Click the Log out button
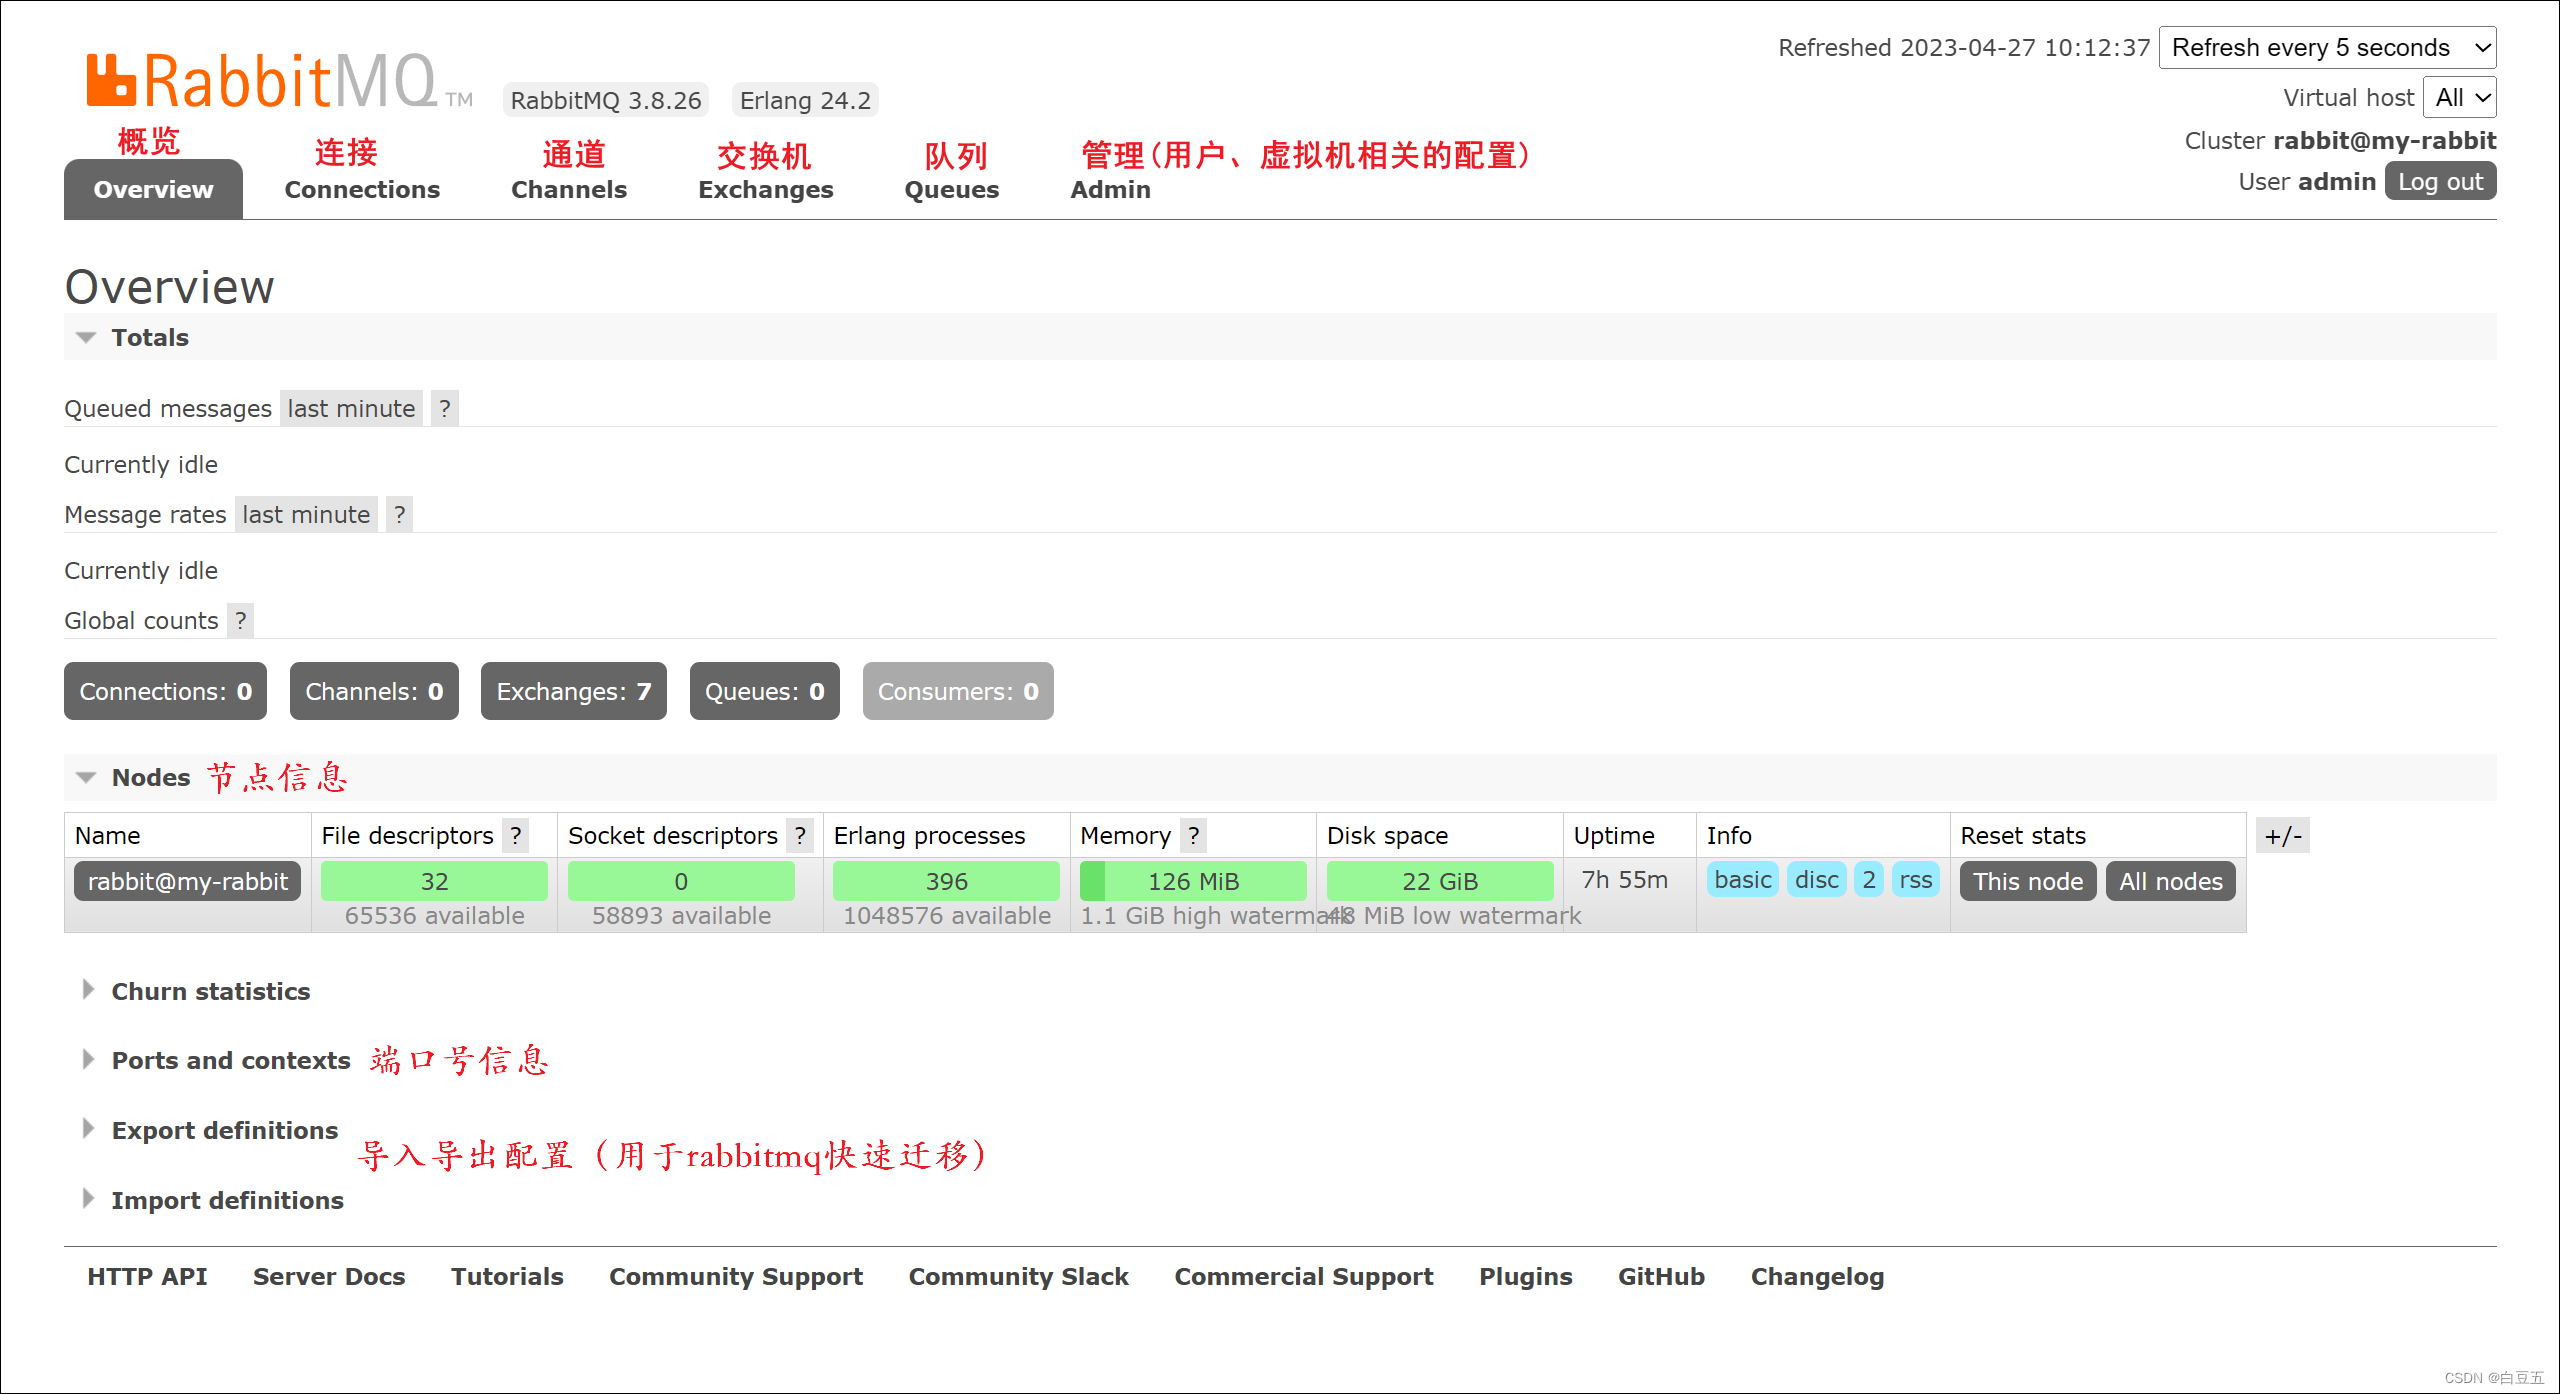The height and width of the screenshot is (1394, 2560). click(x=2440, y=182)
